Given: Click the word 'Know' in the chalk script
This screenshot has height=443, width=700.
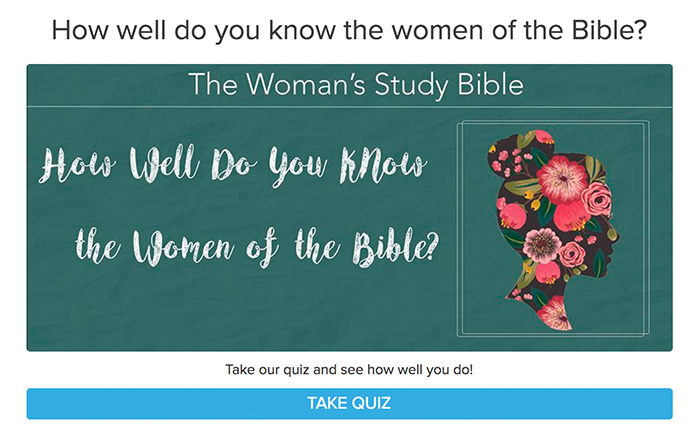Looking at the screenshot, I should 383,164.
